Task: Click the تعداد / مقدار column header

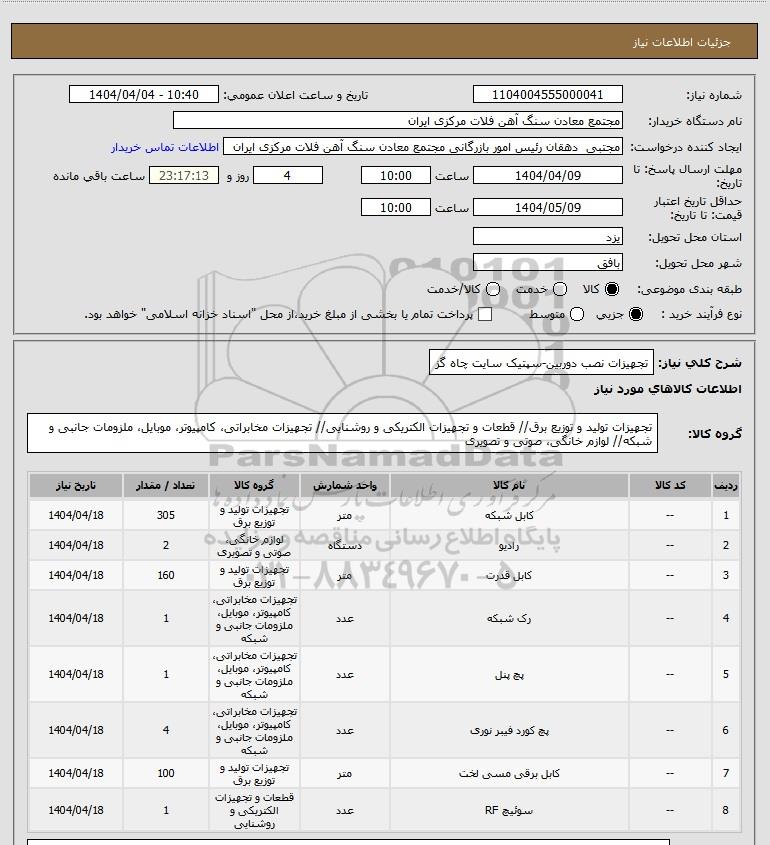Action: tap(165, 486)
